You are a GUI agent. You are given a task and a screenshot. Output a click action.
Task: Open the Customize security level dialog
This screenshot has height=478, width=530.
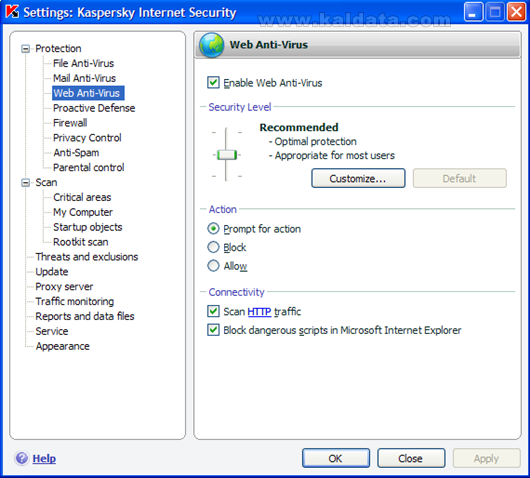(358, 178)
